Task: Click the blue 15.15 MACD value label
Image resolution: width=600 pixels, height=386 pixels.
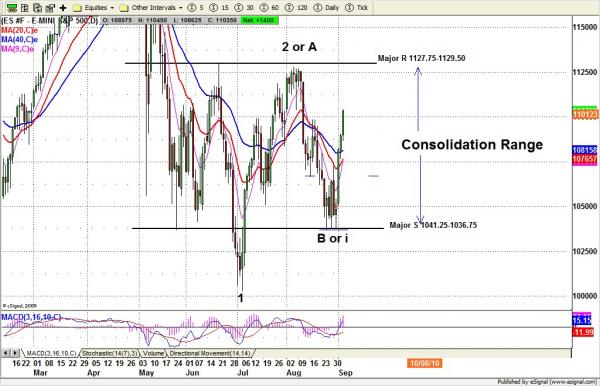Action: point(582,320)
